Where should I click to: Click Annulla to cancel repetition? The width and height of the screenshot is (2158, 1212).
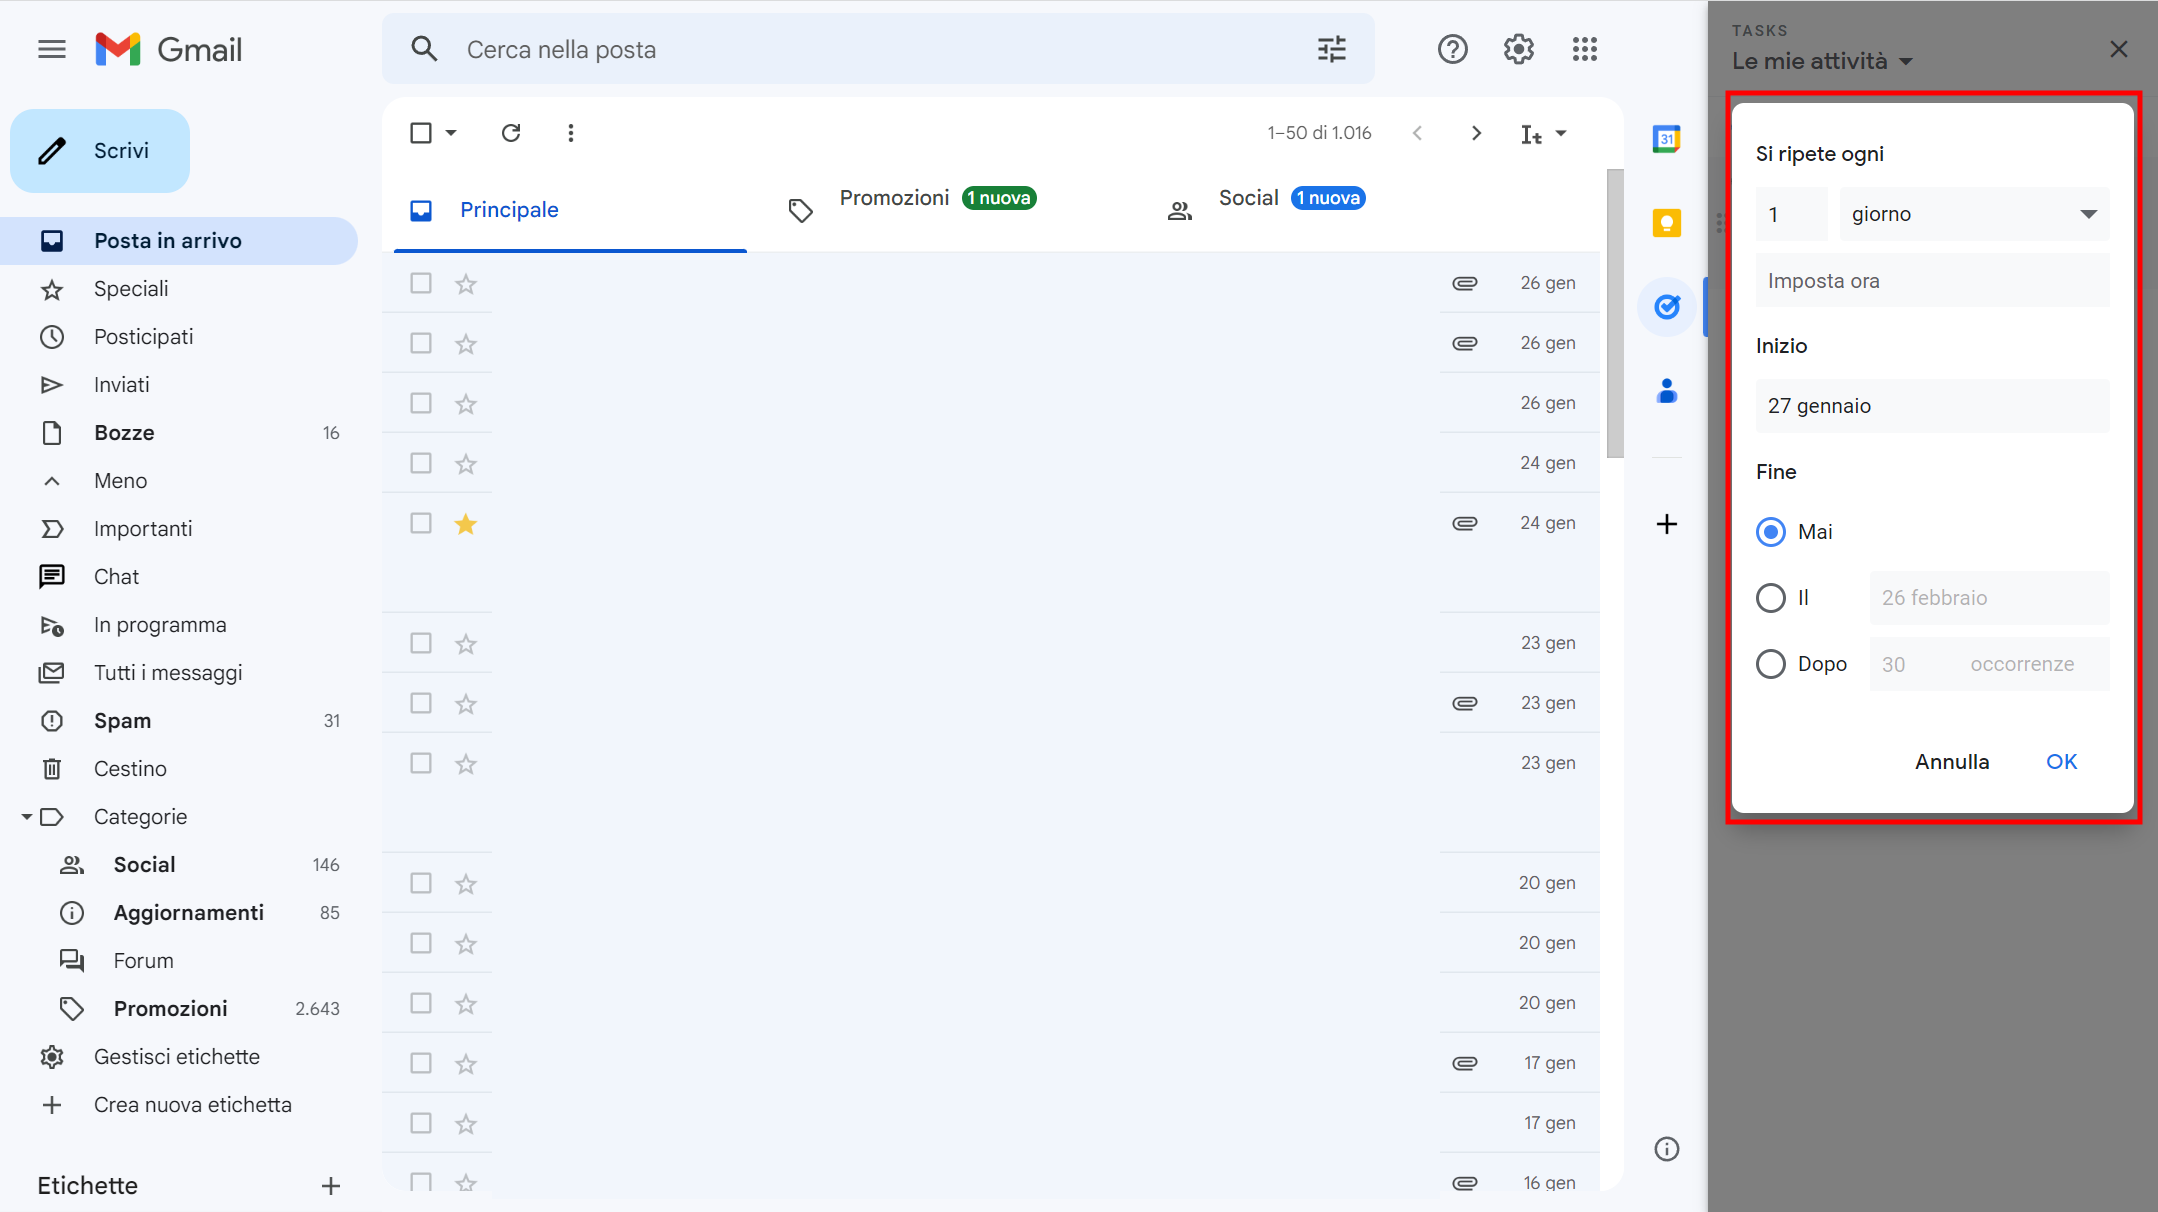pyautogui.click(x=1951, y=762)
